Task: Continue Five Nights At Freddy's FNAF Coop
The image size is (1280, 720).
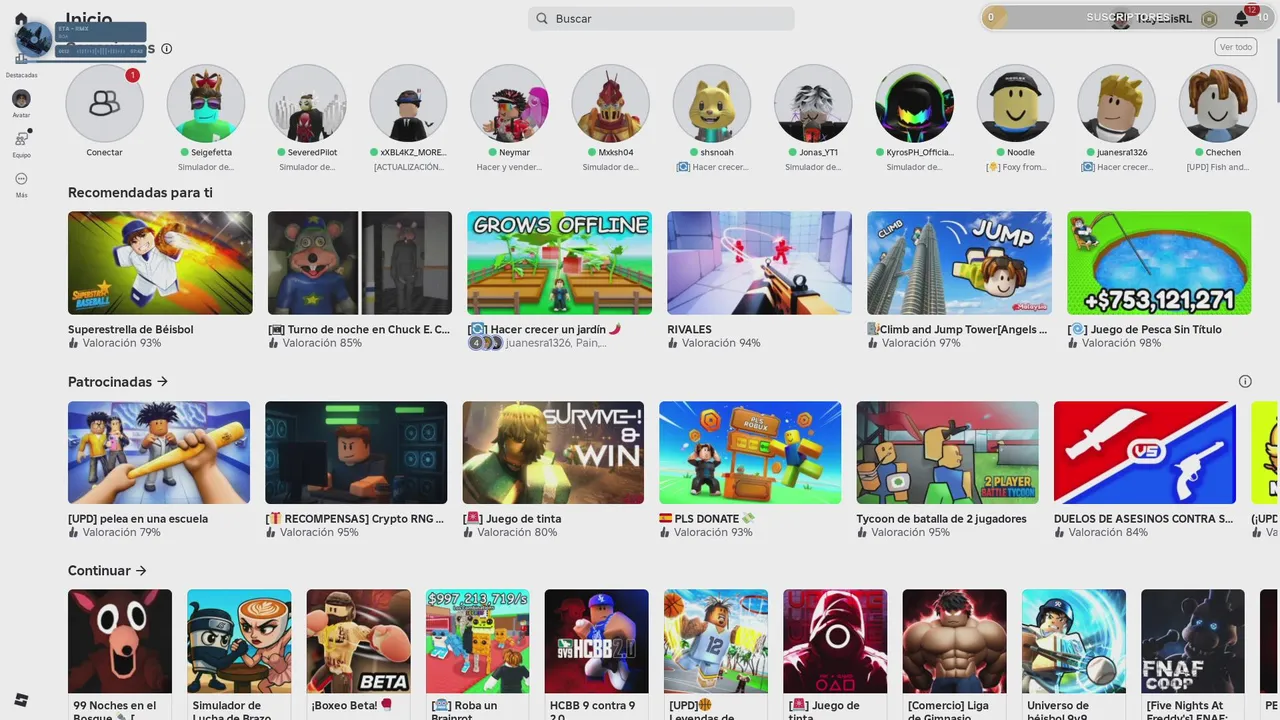Action: click(1193, 641)
